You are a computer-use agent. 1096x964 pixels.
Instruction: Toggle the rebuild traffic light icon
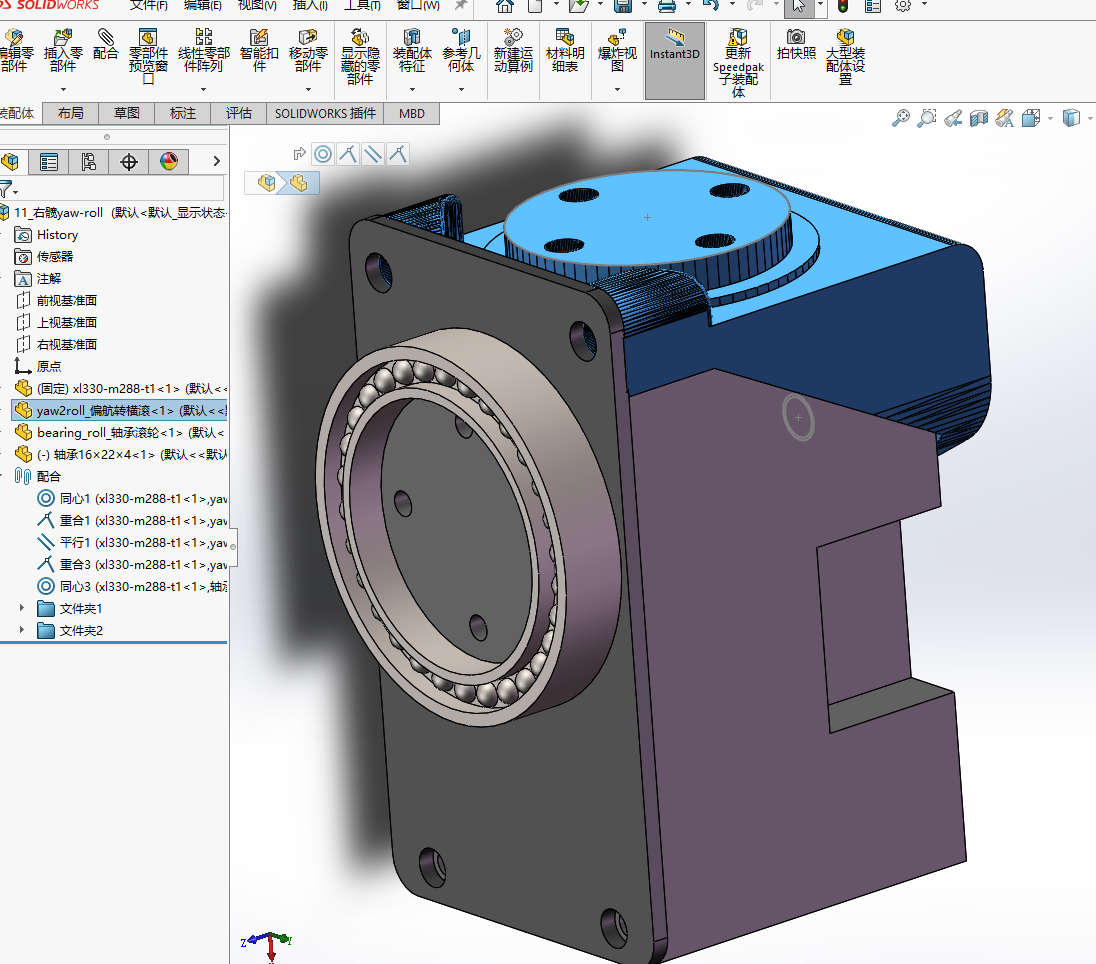click(x=844, y=6)
